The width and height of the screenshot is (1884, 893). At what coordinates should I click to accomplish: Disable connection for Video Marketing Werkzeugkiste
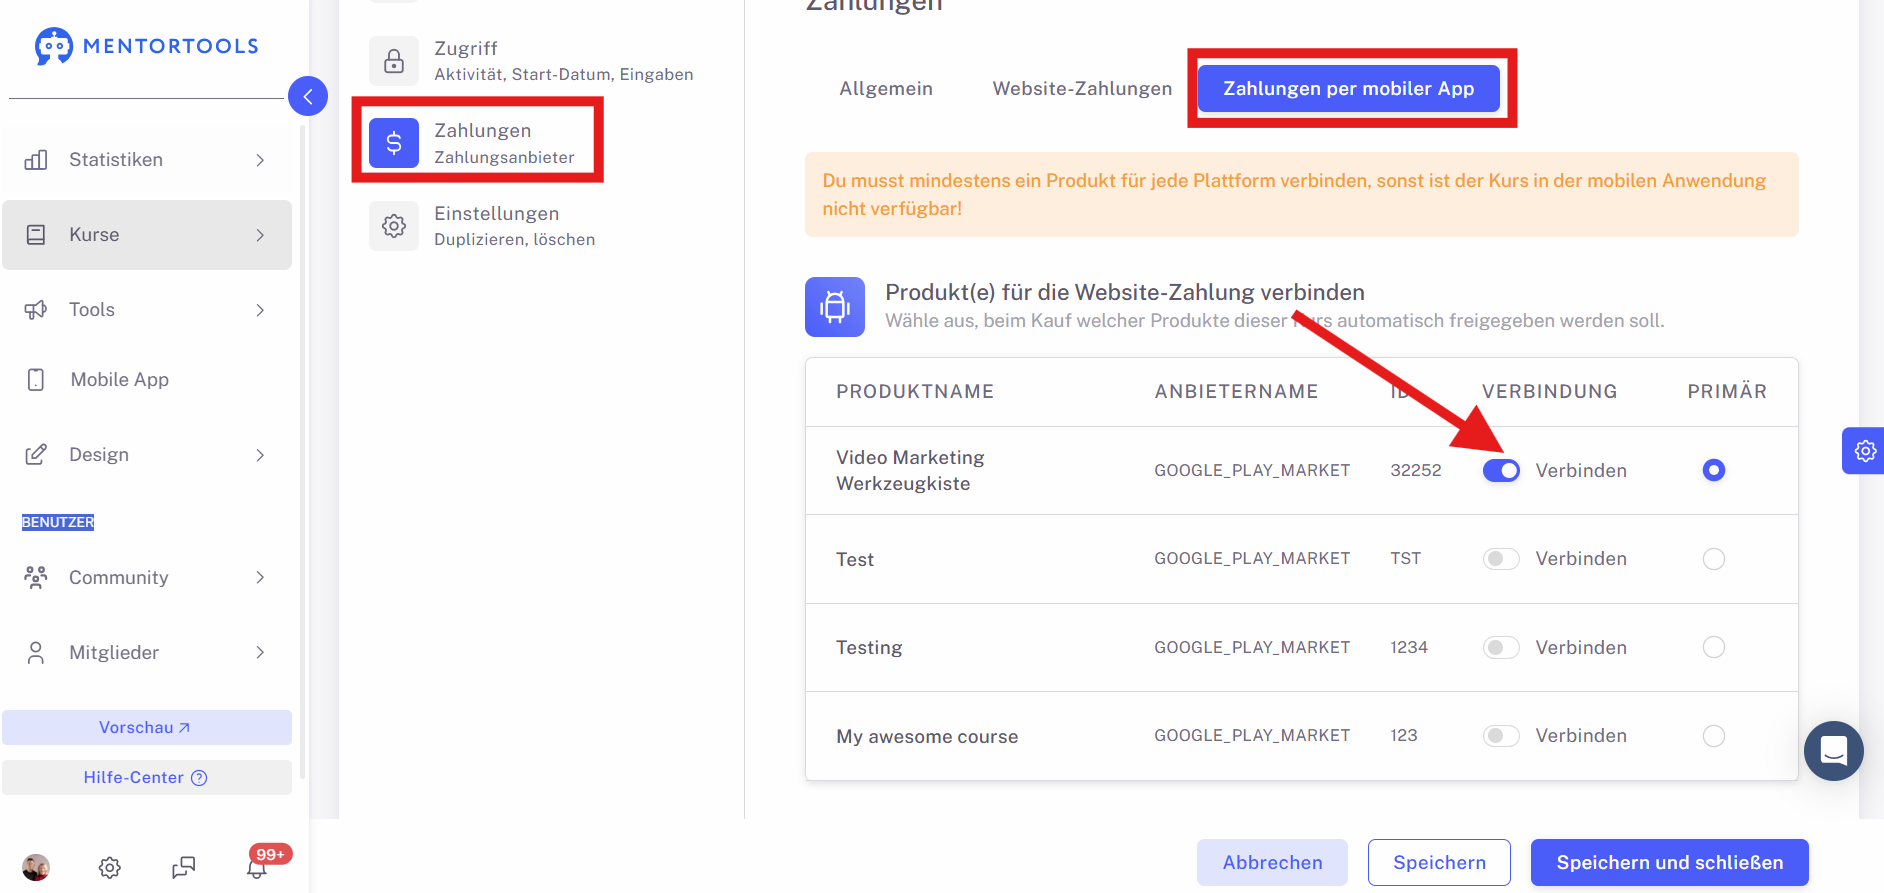pyautogui.click(x=1501, y=470)
